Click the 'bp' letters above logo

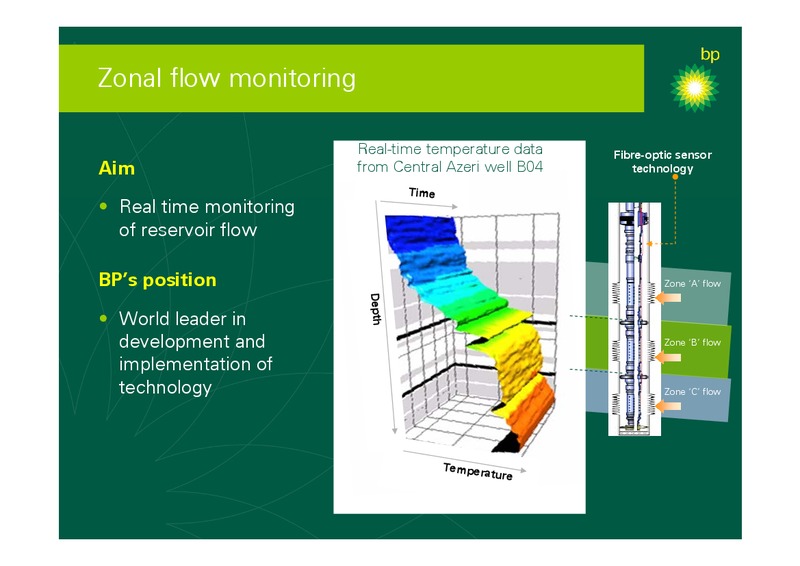[710, 54]
